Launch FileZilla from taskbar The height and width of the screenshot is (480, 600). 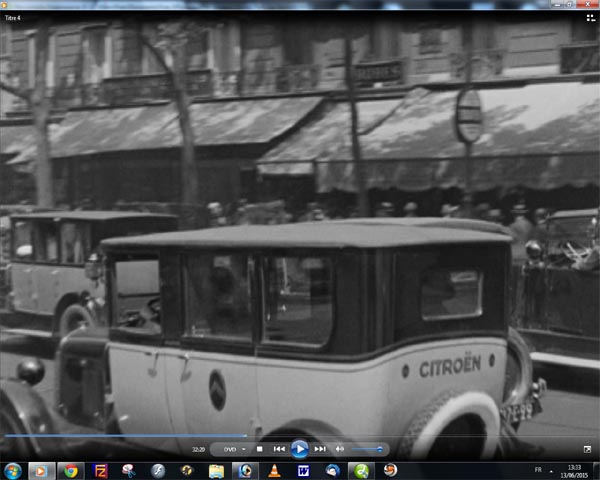(x=100, y=471)
